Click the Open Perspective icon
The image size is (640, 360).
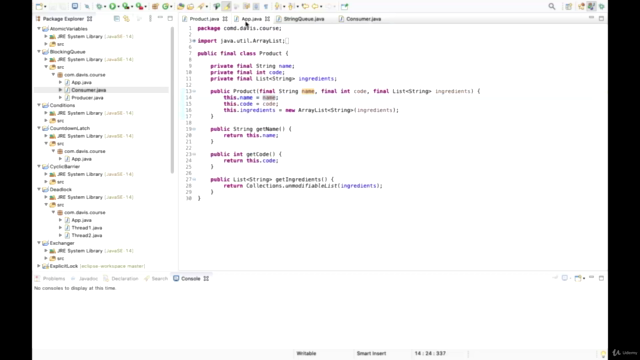(x=569, y=7)
